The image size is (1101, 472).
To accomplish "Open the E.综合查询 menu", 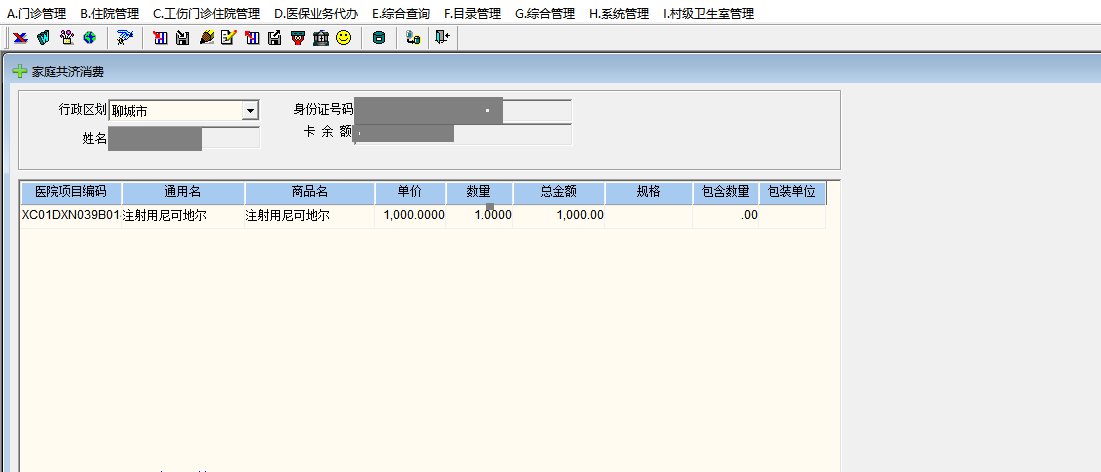I will (400, 14).
